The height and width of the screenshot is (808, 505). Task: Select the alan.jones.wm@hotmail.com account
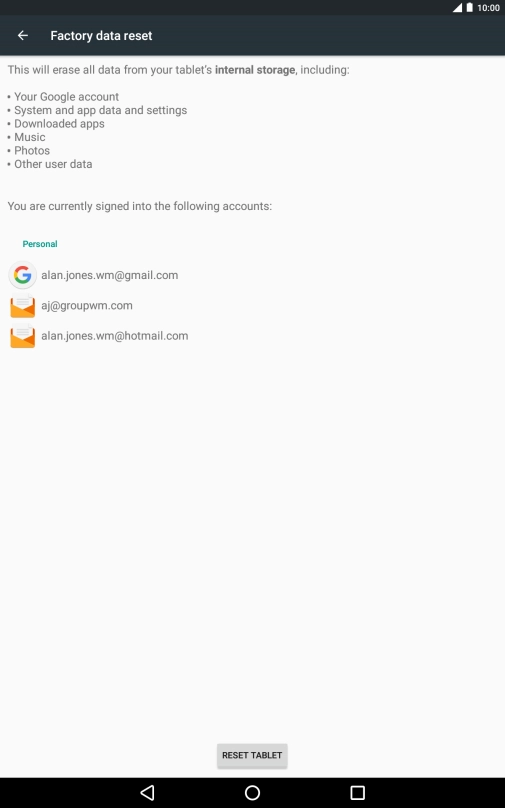click(x=115, y=336)
